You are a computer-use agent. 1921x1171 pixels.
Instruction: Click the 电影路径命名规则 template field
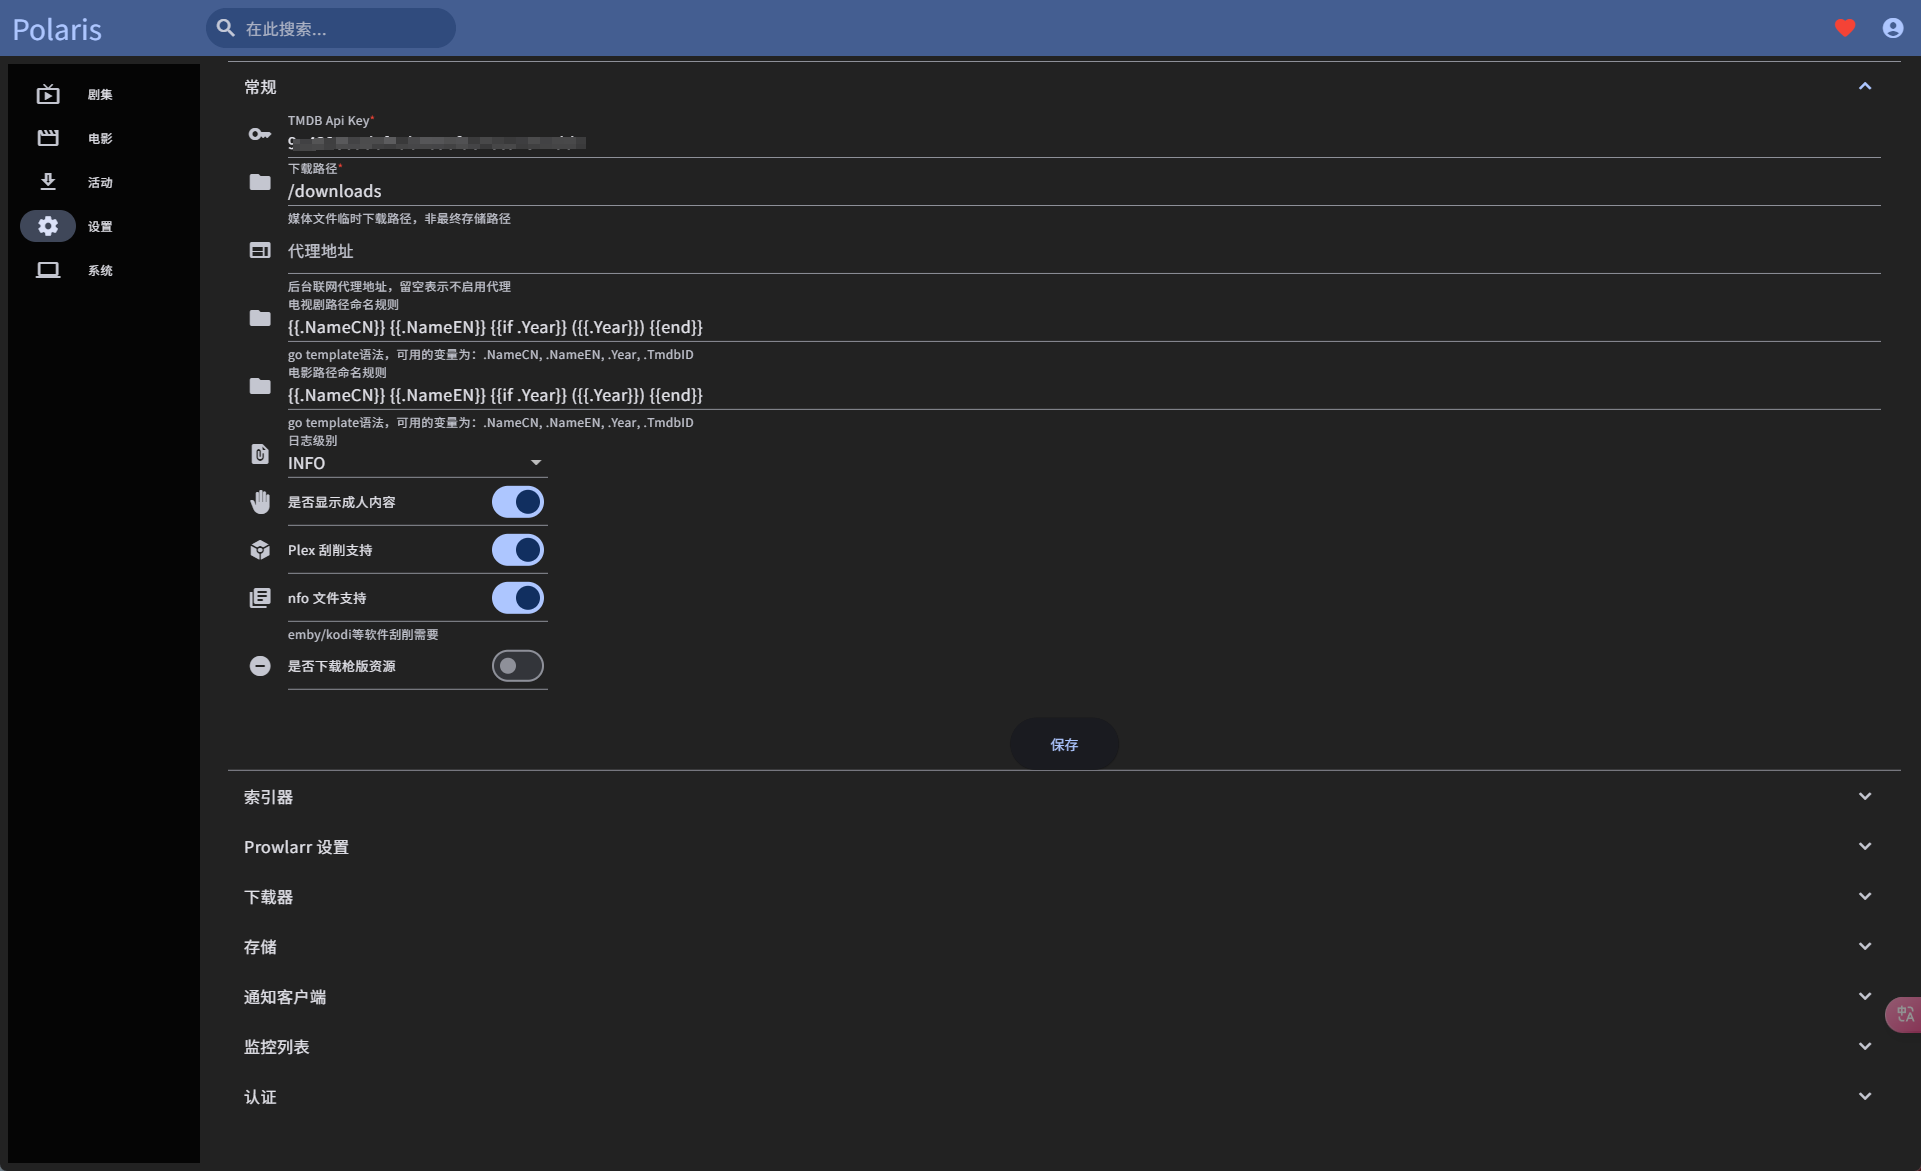tap(1084, 387)
